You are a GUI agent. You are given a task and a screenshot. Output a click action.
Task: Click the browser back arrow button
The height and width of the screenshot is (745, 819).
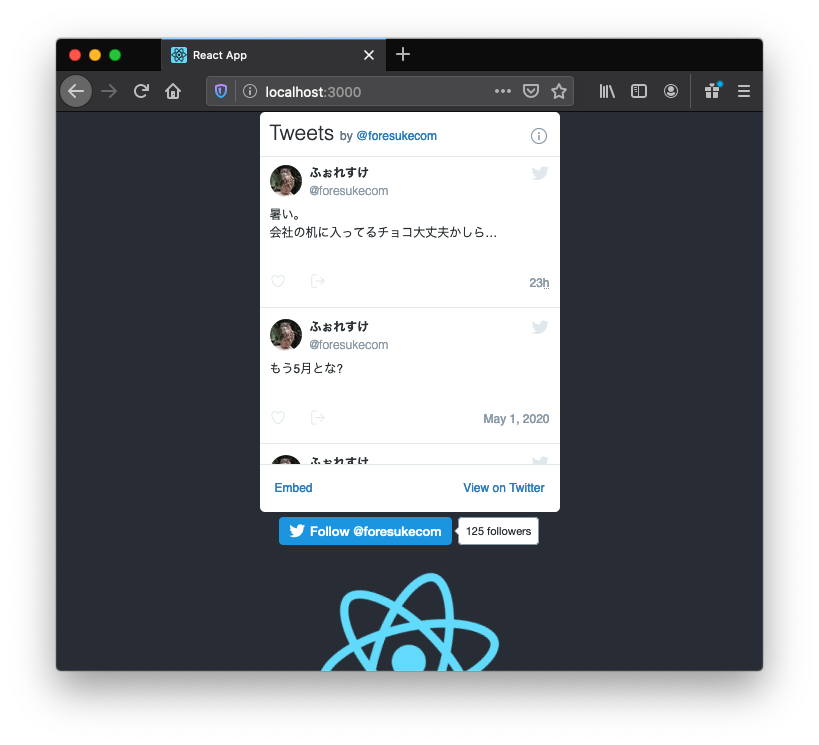tap(76, 91)
